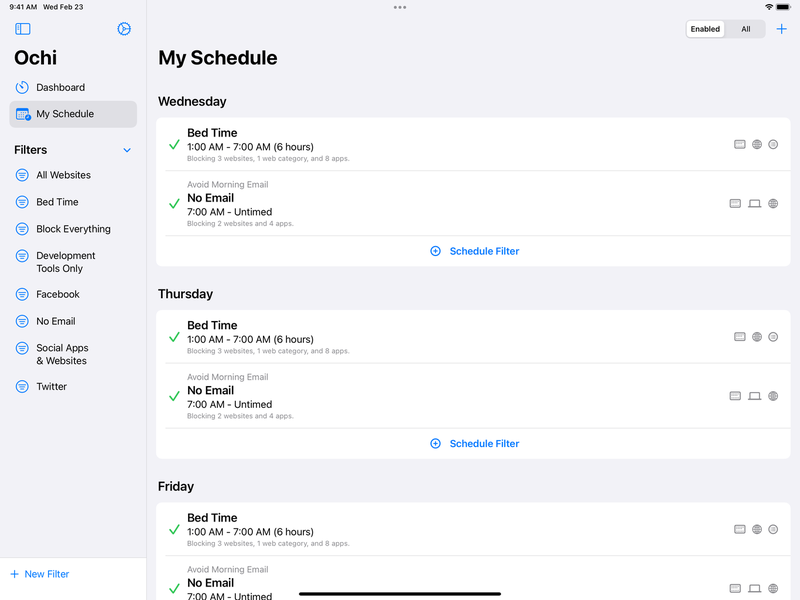Toggle Friday Bed Time green checkmark
This screenshot has height=600, width=800.
(x=174, y=530)
